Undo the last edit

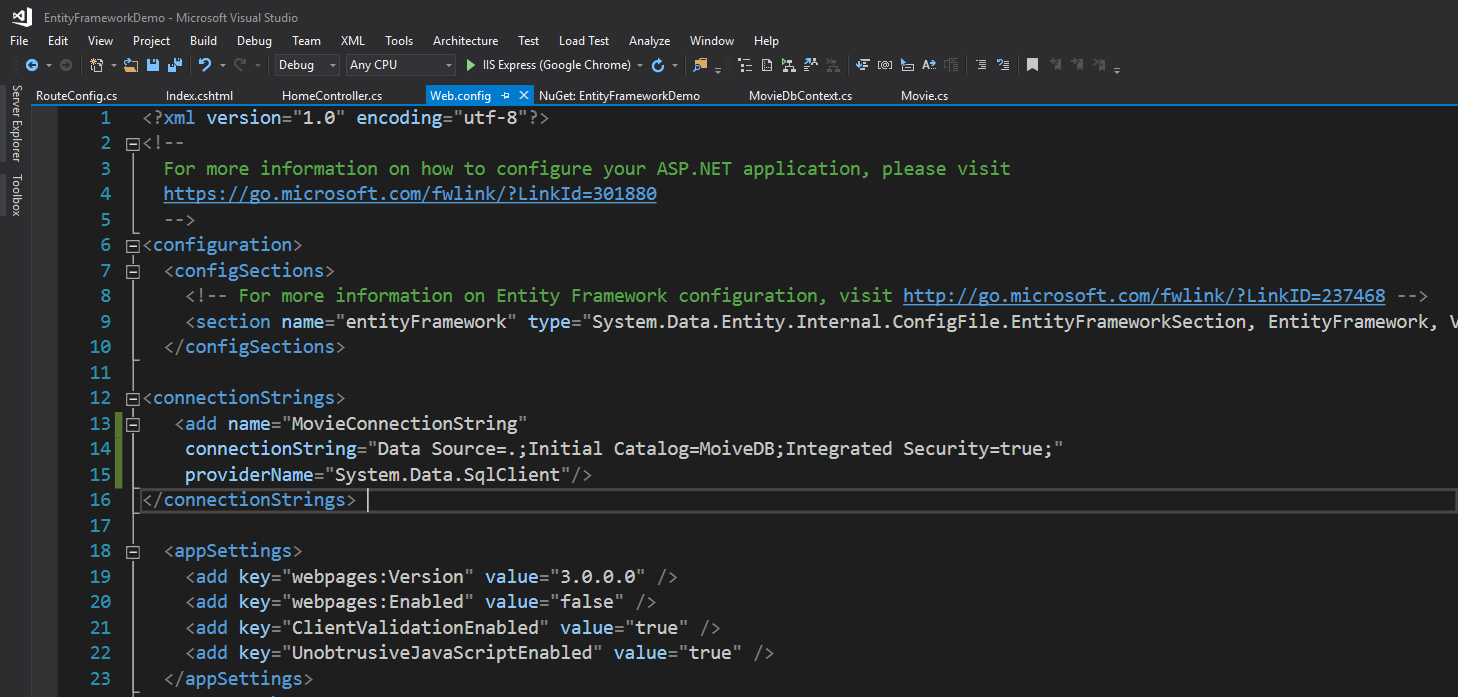click(206, 64)
